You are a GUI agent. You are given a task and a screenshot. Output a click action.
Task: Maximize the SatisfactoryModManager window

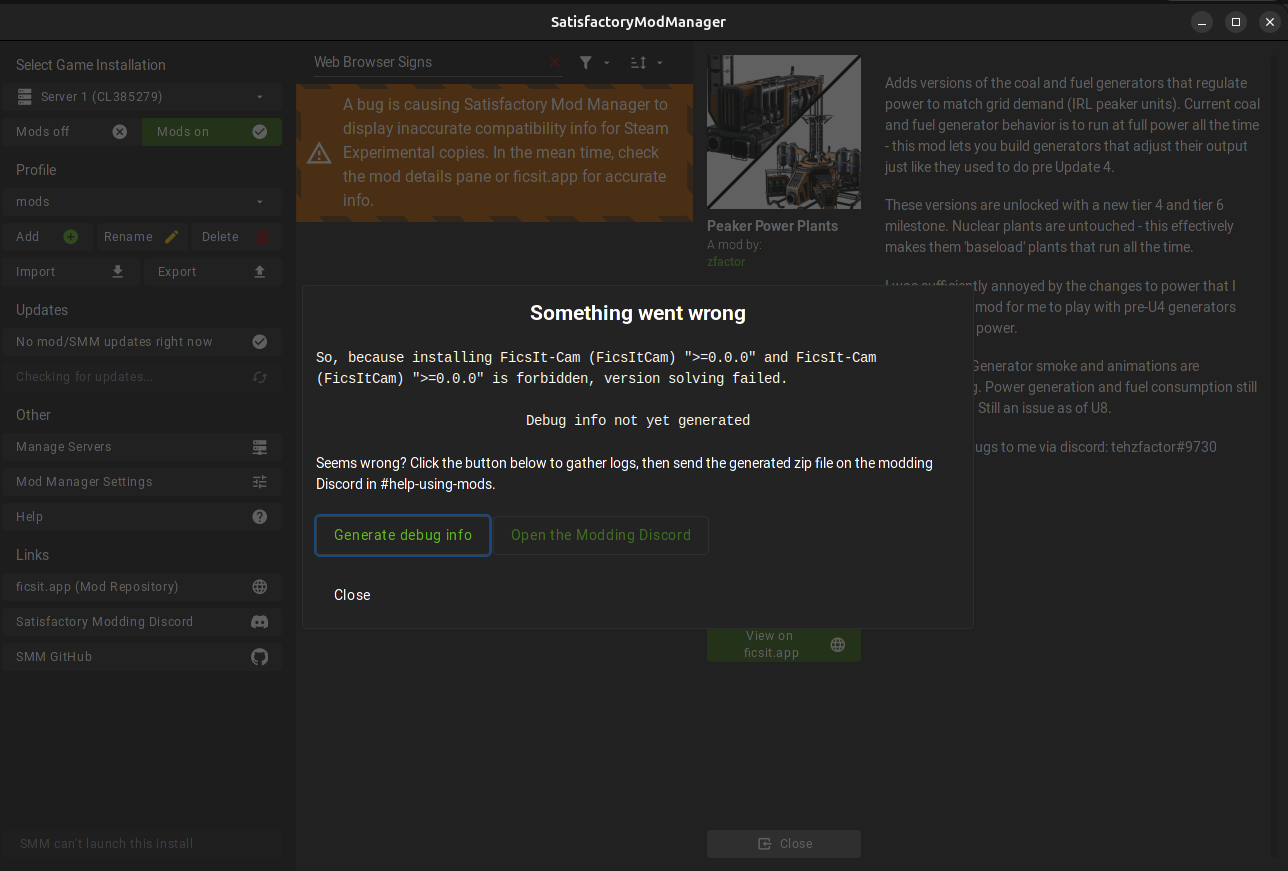coord(1236,22)
